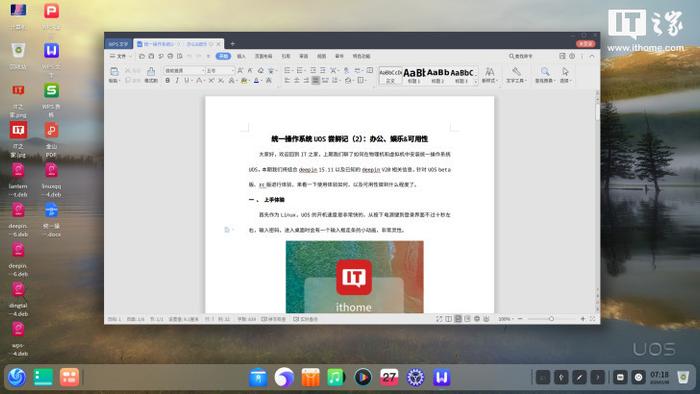Click the zoom slider handle in status bar
700x394 pixels.
click(551, 319)
